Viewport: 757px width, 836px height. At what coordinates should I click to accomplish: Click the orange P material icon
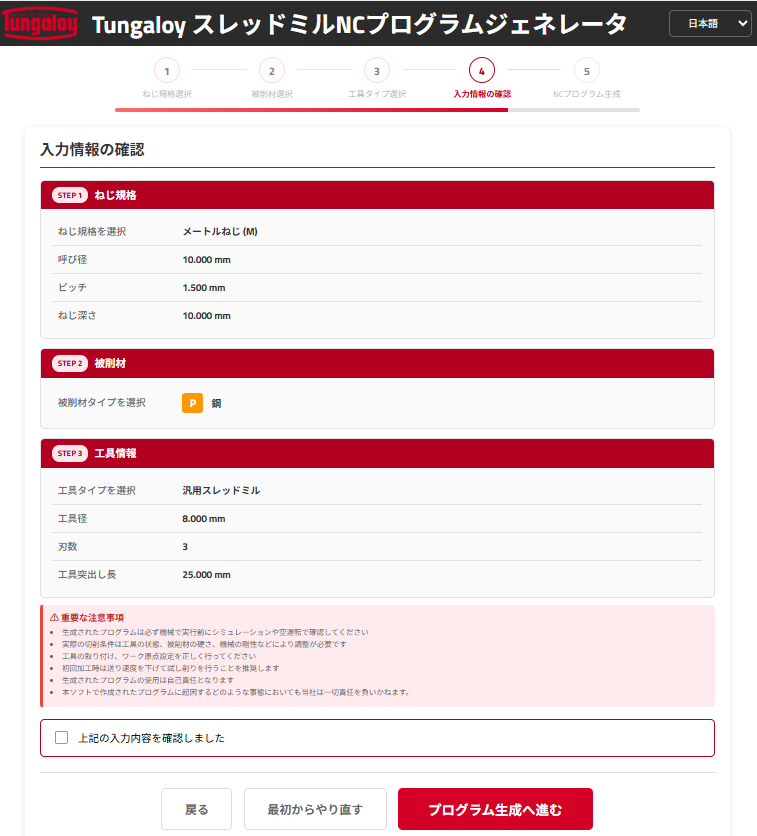192,403
